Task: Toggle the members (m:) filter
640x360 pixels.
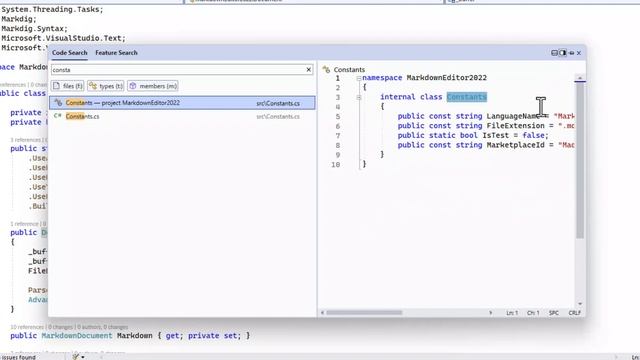Action: pos(153,86)
